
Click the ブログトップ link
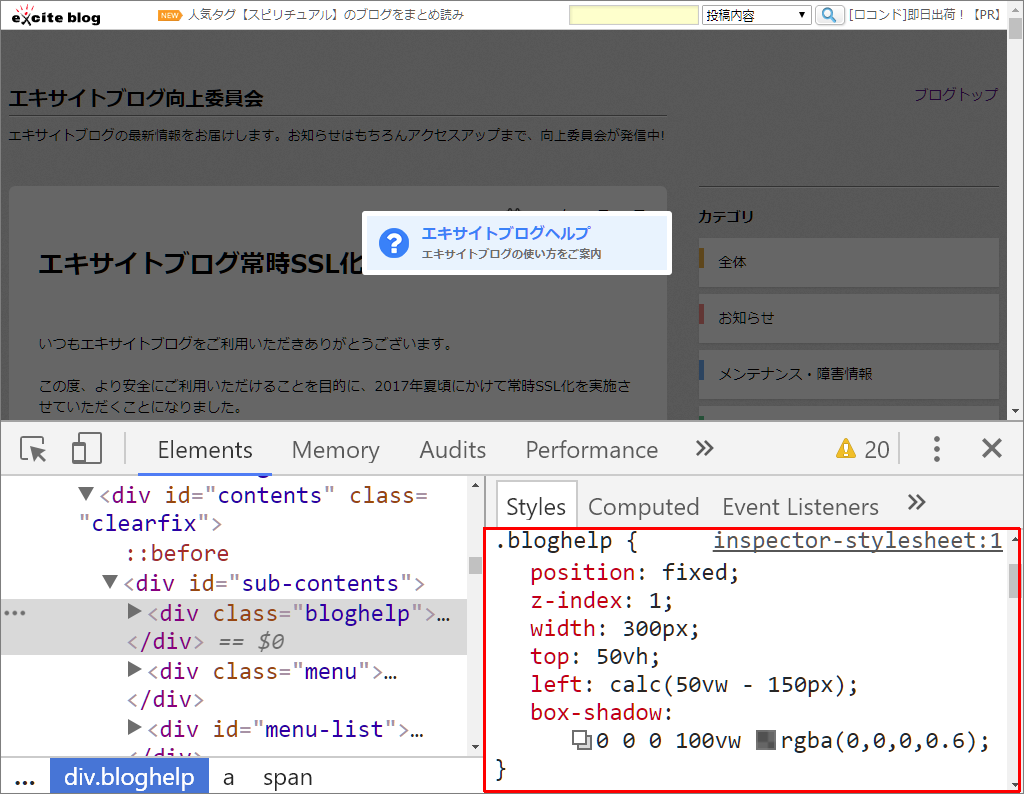955,95
